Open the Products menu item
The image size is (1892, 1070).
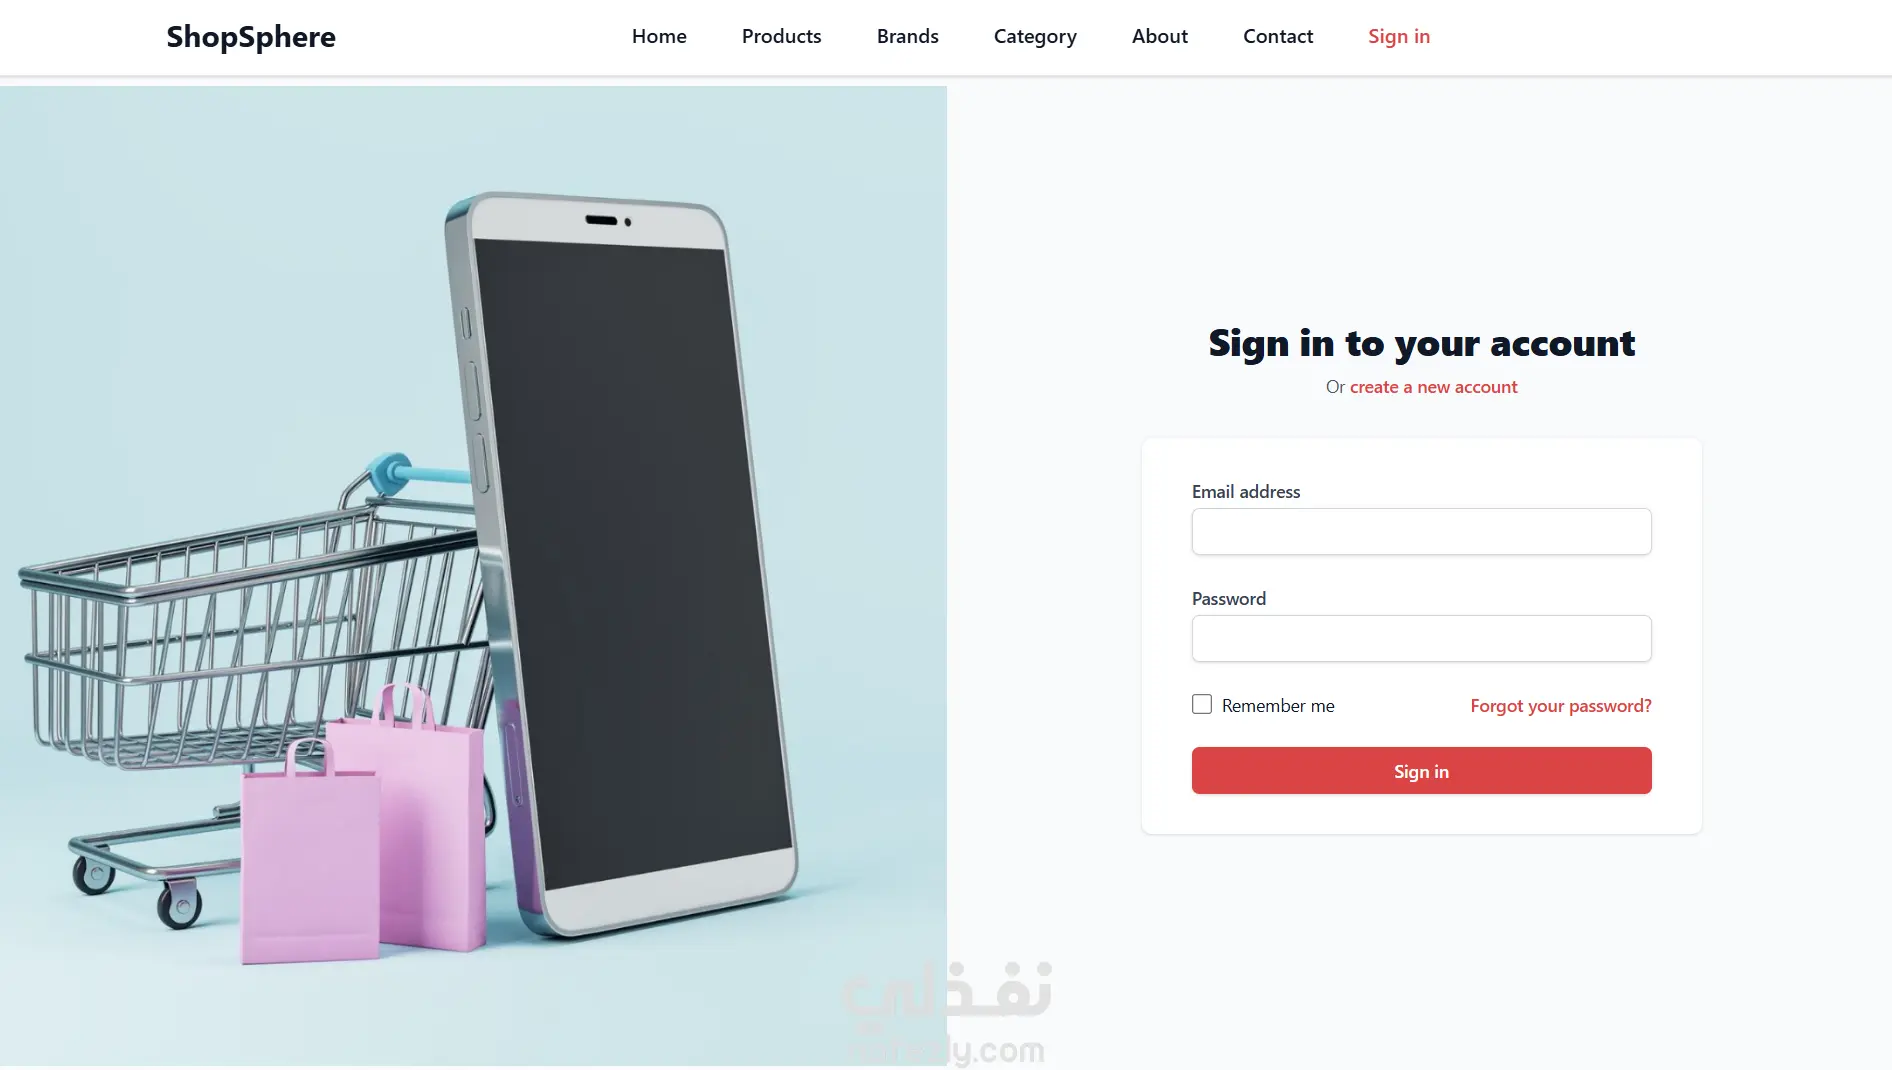tap(781, 36)
